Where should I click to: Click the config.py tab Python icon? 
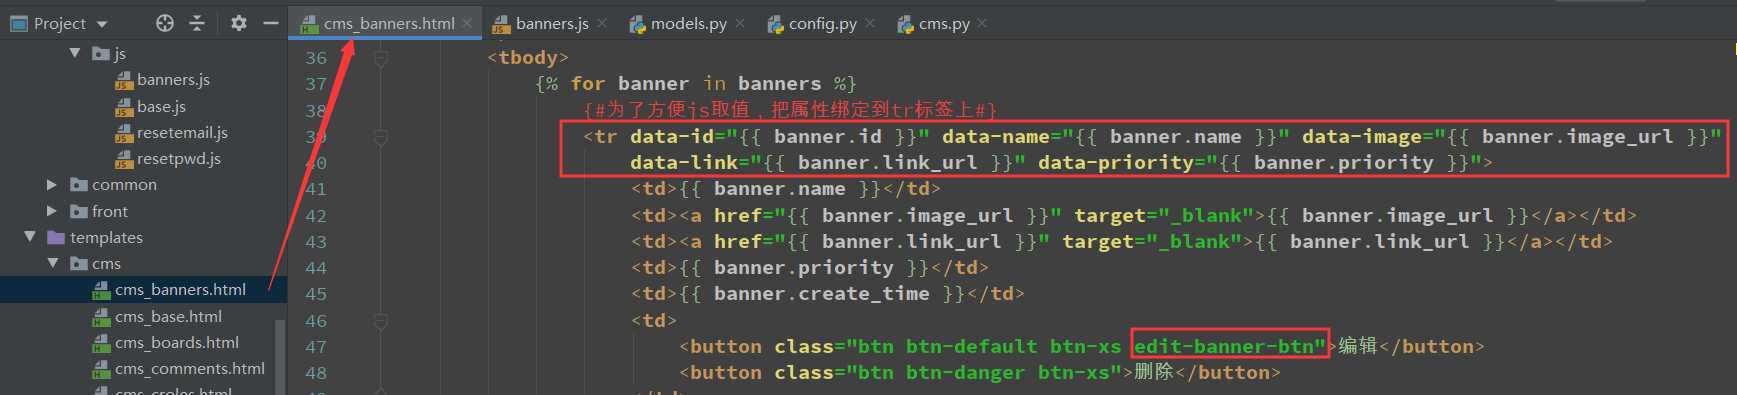tap(775, 24)
